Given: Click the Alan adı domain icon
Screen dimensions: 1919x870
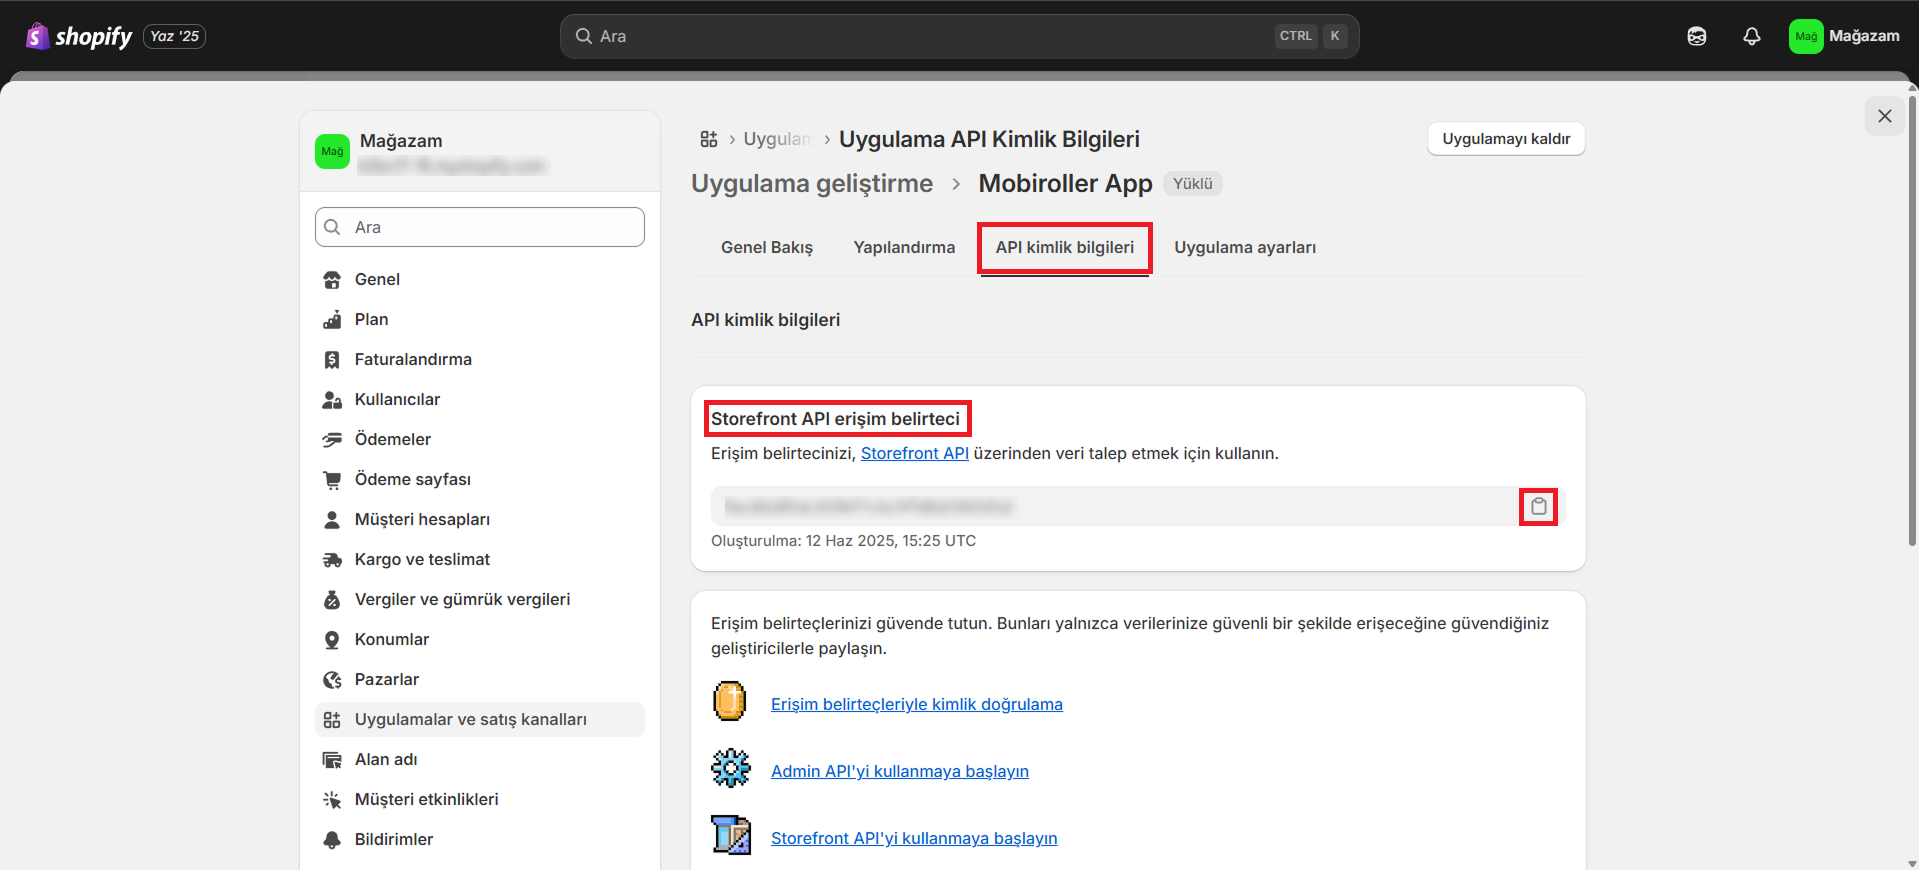Looking at the screenshot, I should coord(332,760).
